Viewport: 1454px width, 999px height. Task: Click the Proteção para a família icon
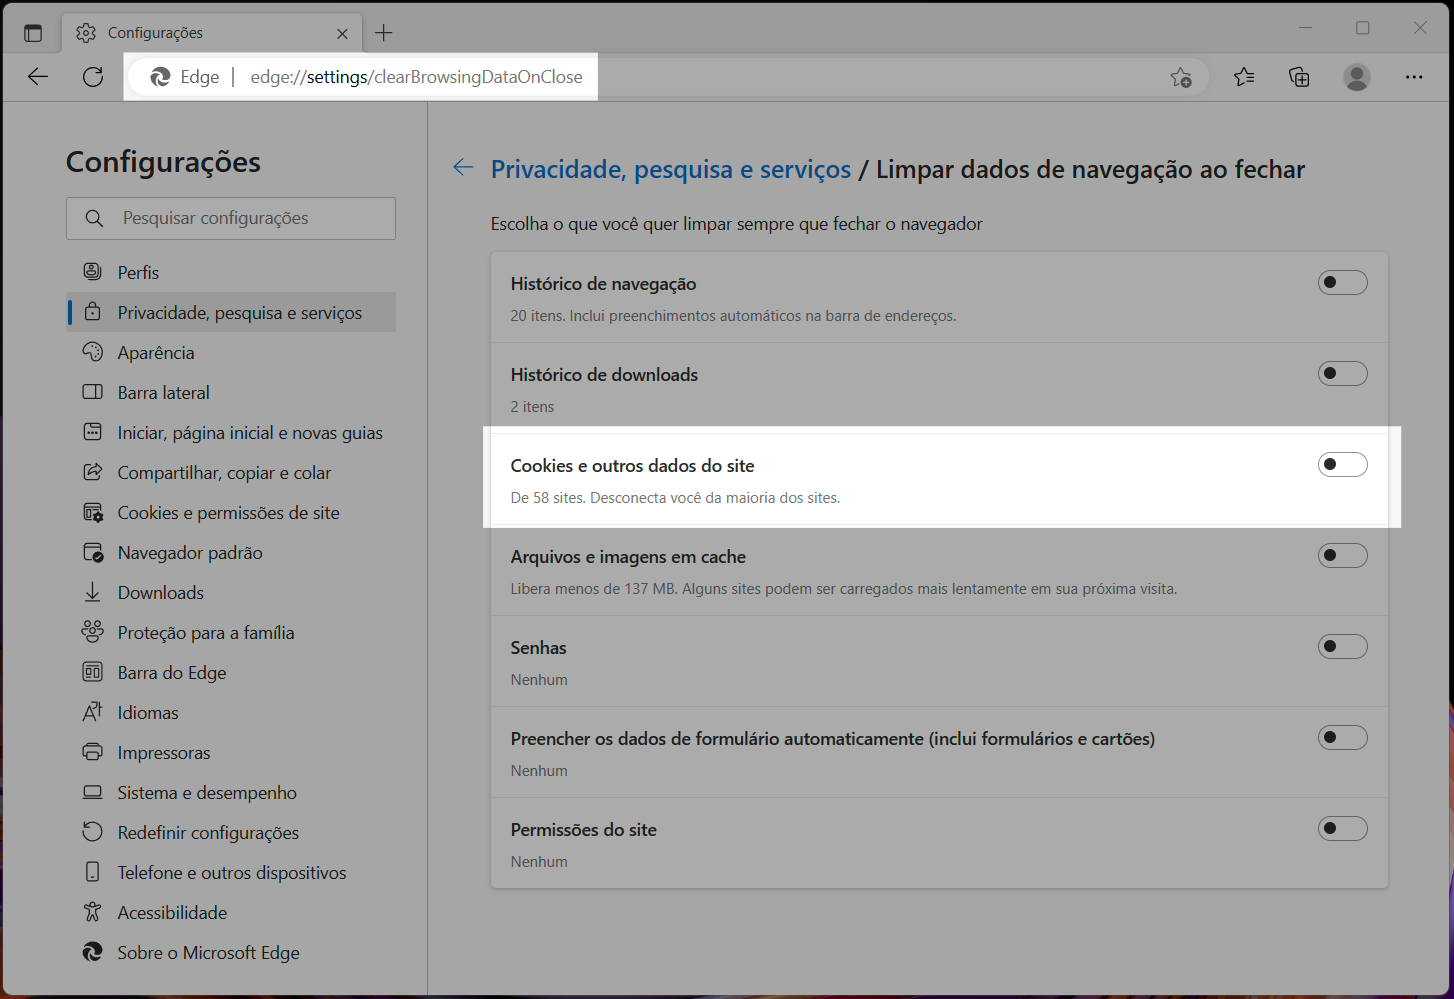click(x=92, y=632)
